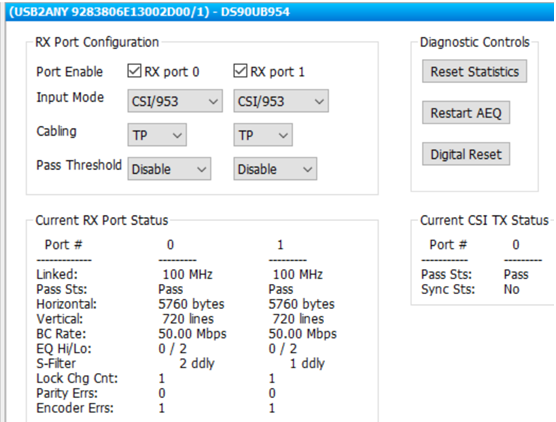Expand RX port 1 Cabling TP dropdown
The image size is (556, 422).
[x=263, y=135]
